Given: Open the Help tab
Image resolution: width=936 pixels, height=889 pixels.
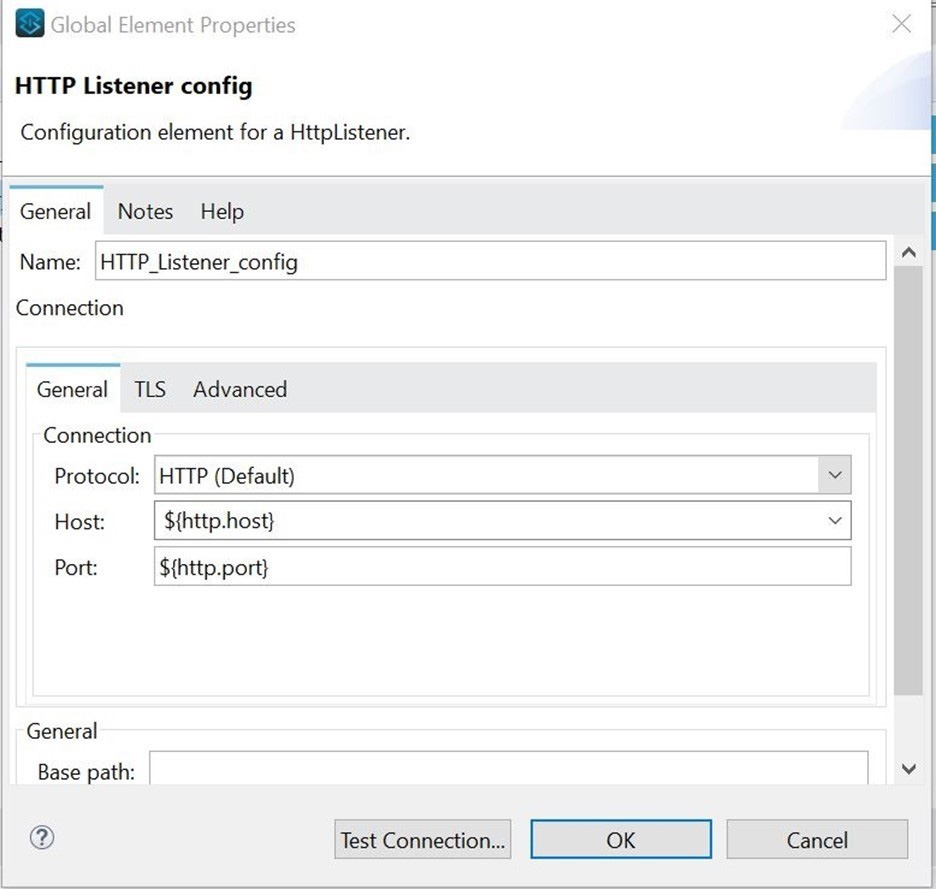Looking at the screenshot, I should [222, 211].
